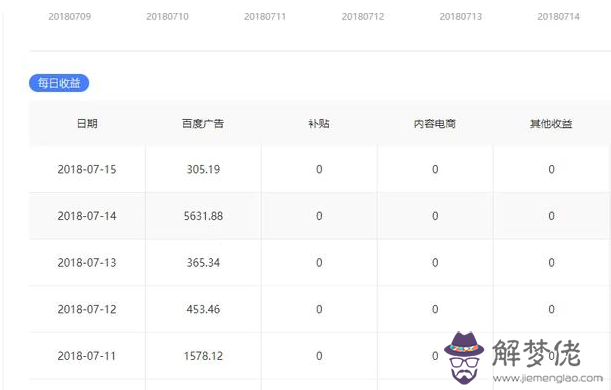Select the 2018-07-13 date cell
This screenshot has height=390, width=611.
click(x=87, y=263)
